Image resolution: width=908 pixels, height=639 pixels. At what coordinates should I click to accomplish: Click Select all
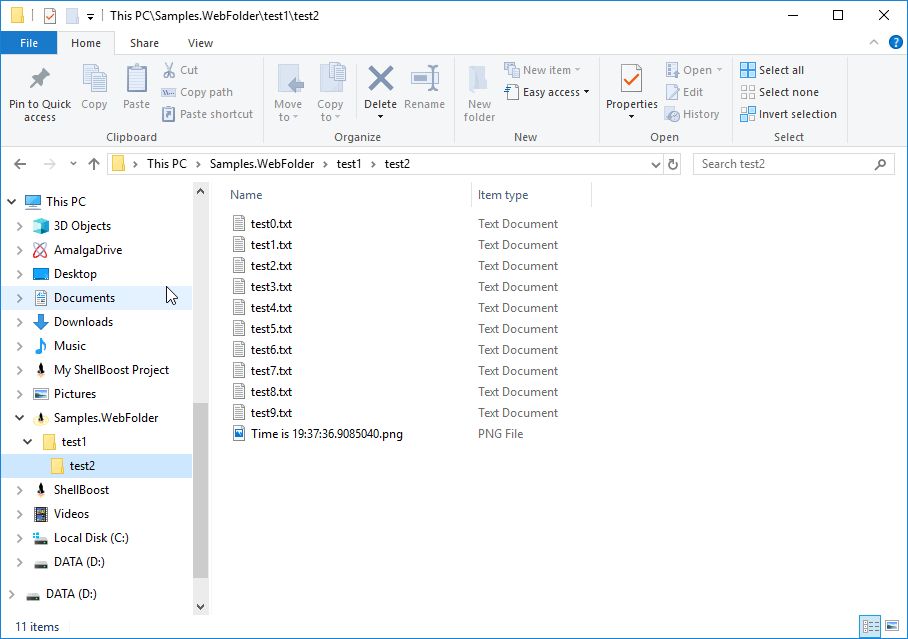click(x=772, y=70)
